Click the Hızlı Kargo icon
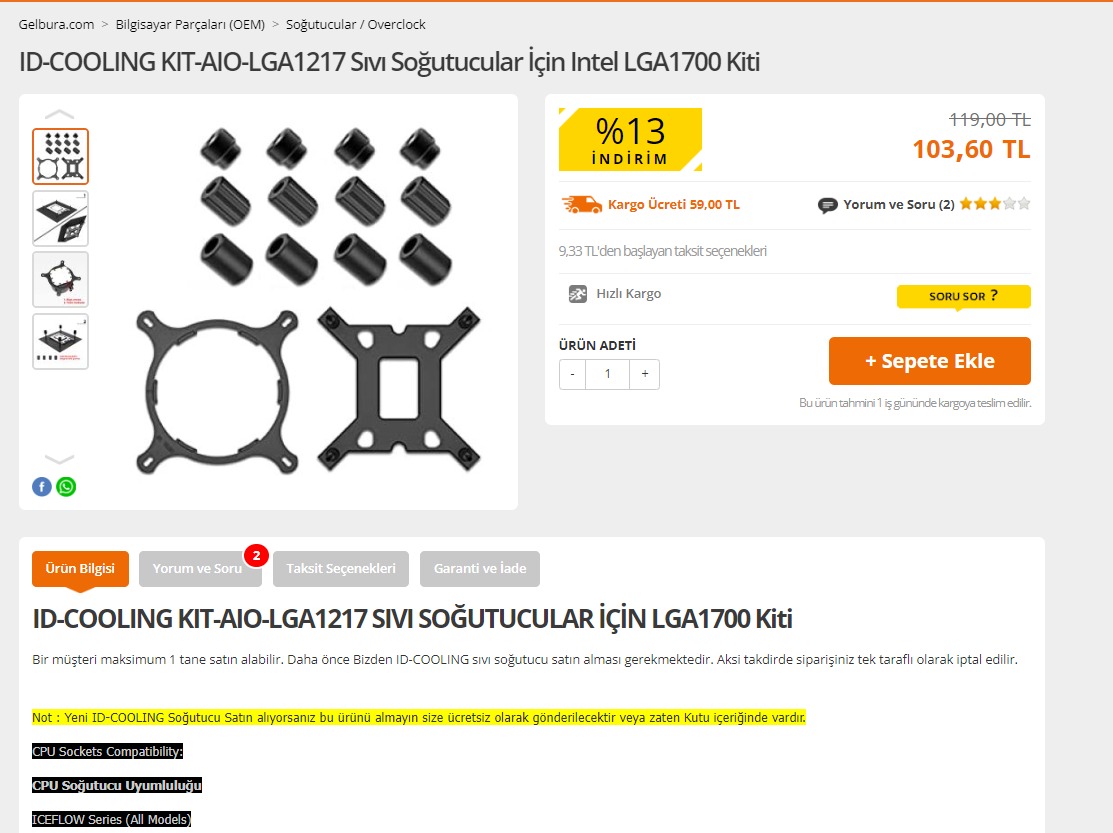This screenshot has width=1113, height=833. point(578,294)
